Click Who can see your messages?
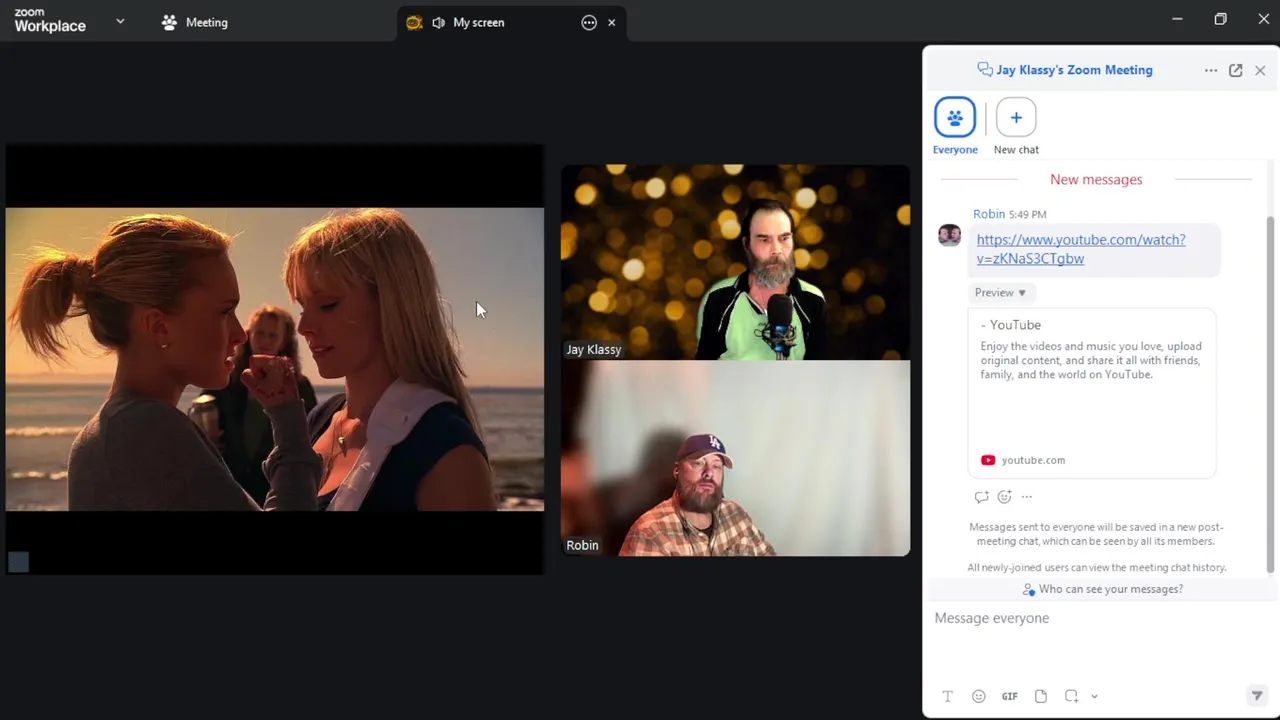Image resolution: width=1280 pixels, height=720 pixels. tap(1102, 589)
